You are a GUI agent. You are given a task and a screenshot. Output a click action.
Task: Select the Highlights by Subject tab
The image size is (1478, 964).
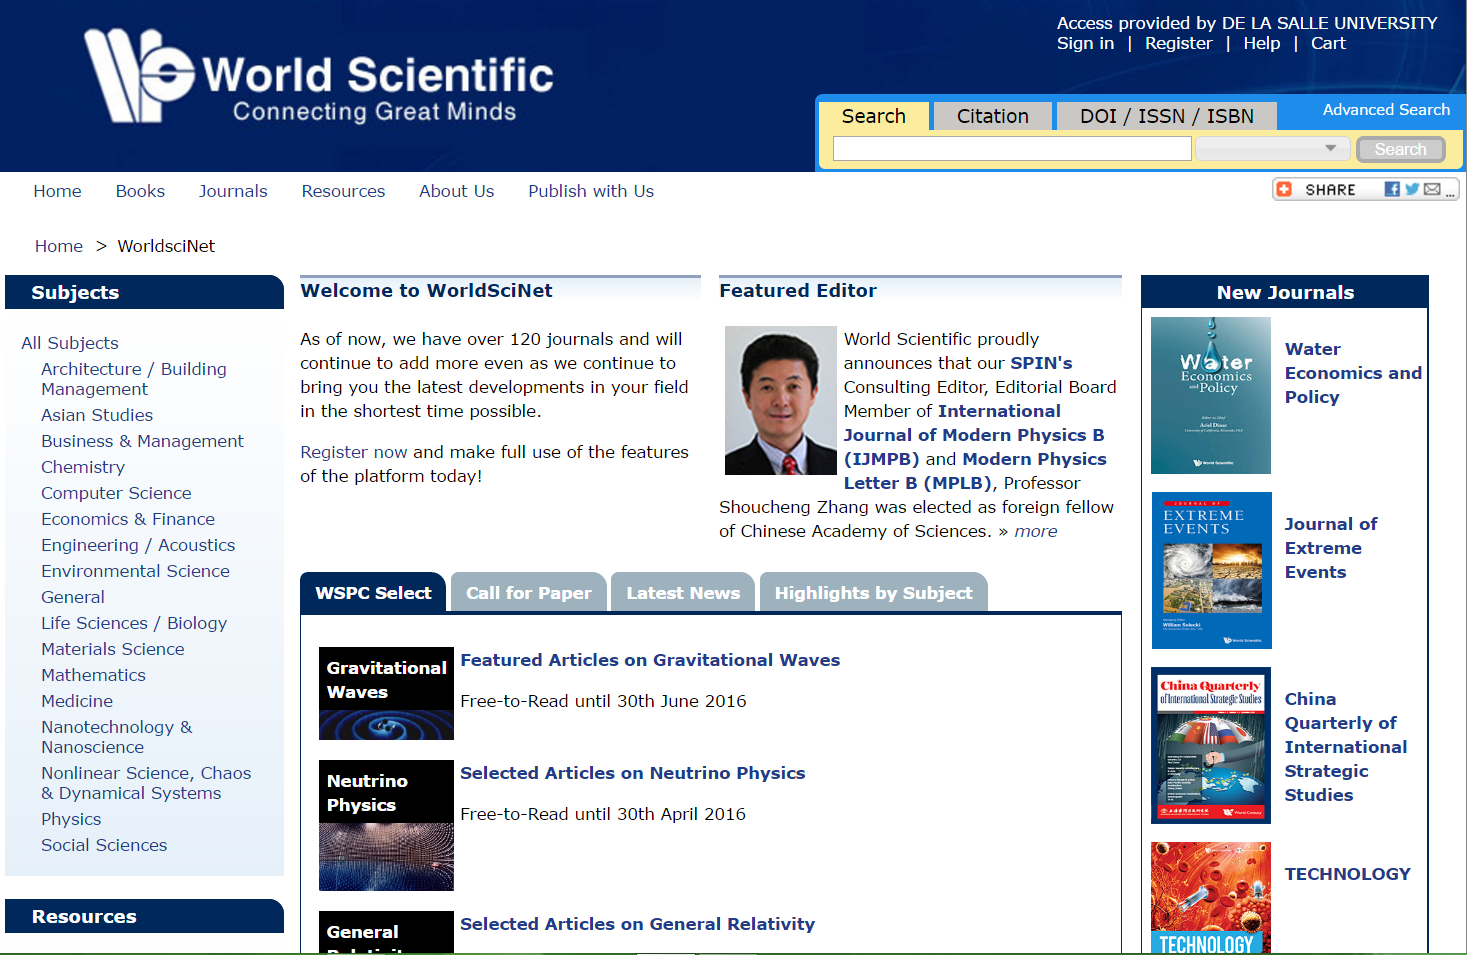(x=872, y=592)
